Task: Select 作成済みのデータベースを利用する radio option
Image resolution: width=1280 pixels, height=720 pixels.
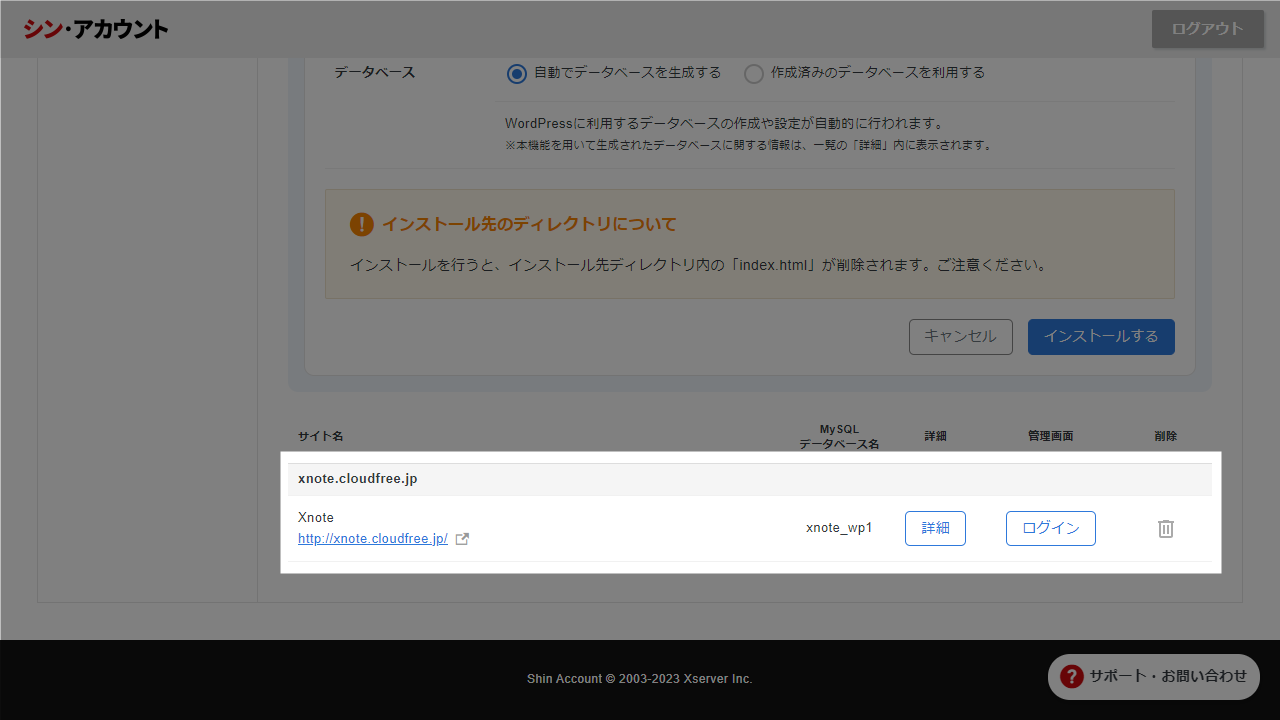Action: [x=754, y=73]
